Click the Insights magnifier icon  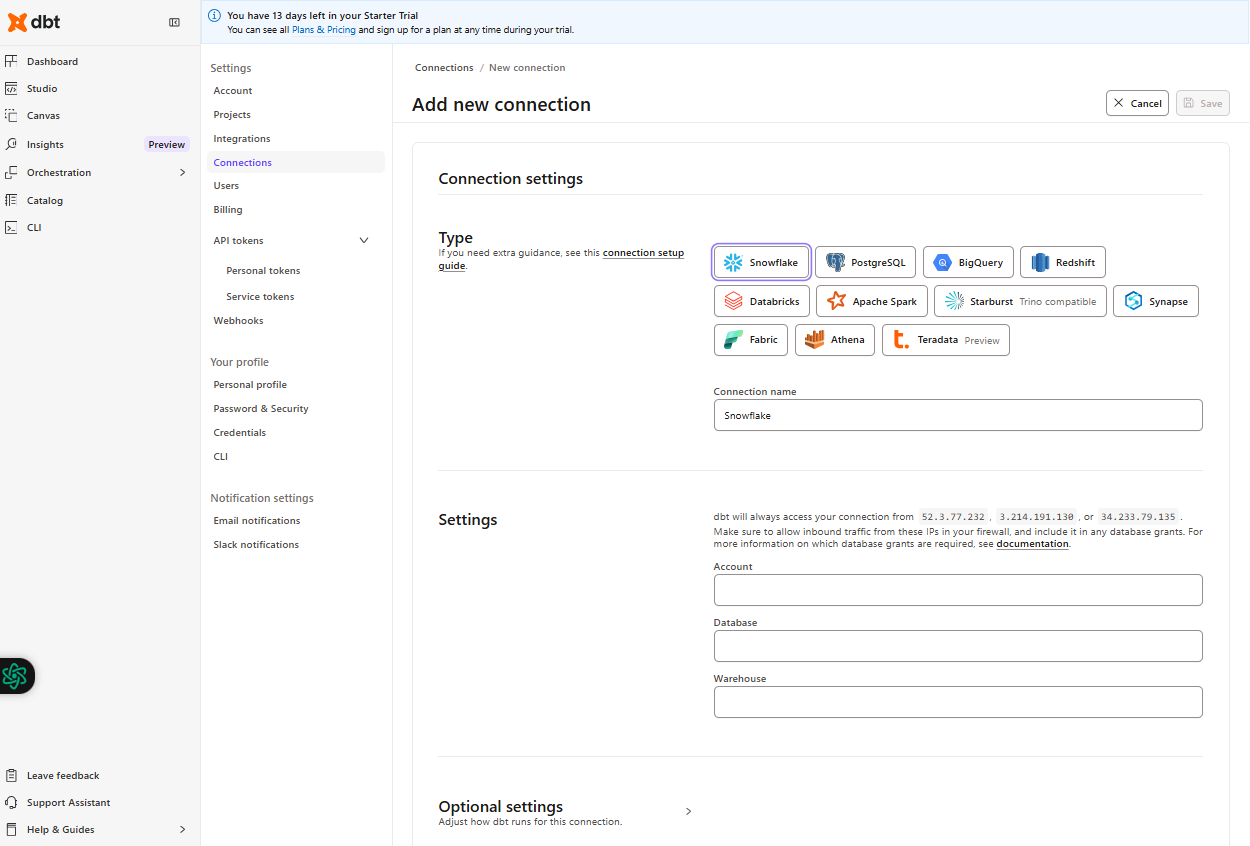(x=11, y=144)
